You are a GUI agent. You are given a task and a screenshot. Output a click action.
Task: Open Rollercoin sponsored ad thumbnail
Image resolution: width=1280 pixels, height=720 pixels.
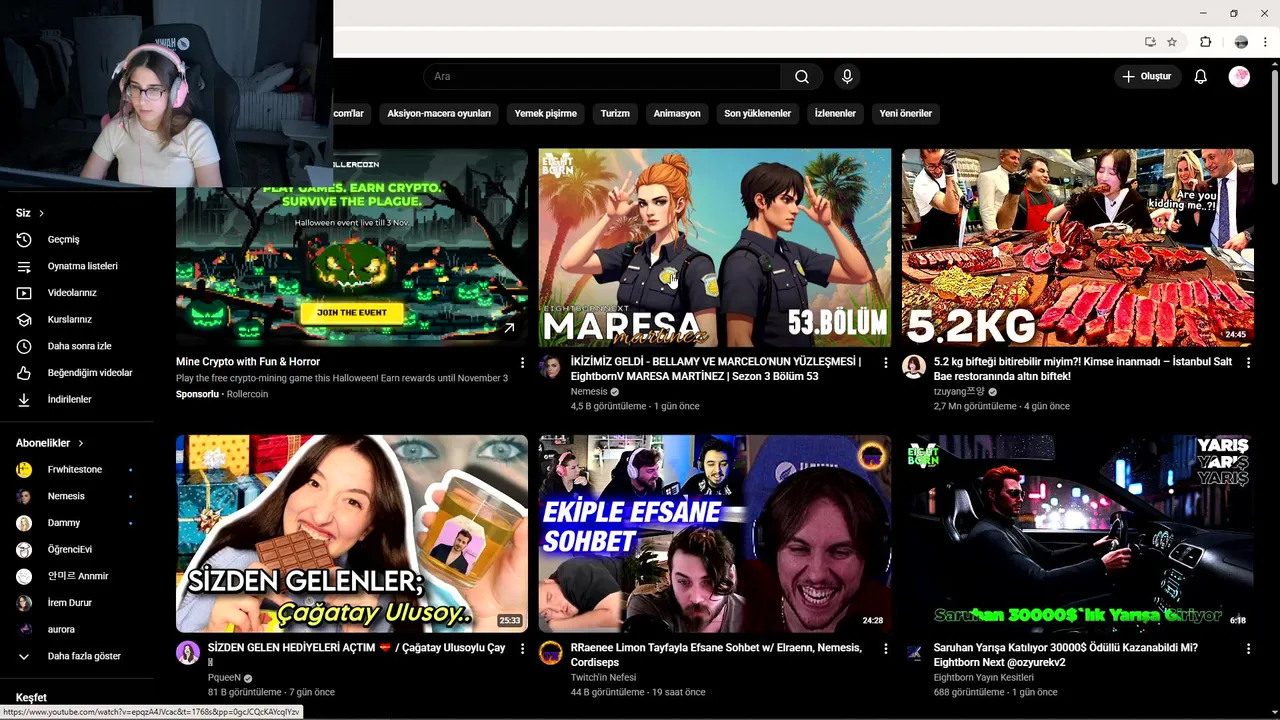(x=352, y=247)
